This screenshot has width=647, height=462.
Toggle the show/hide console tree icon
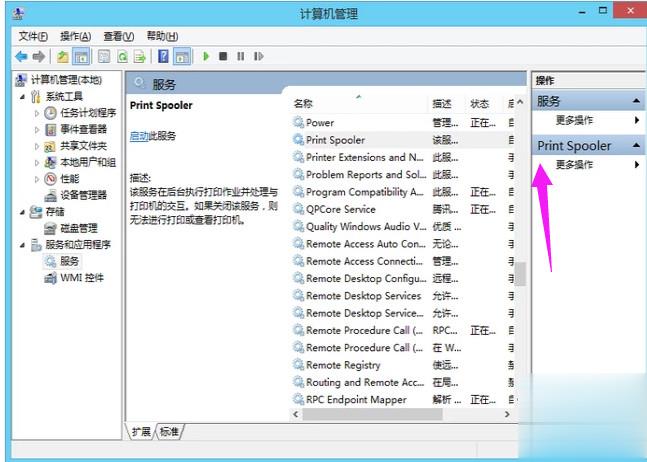(x=81, y=57)
